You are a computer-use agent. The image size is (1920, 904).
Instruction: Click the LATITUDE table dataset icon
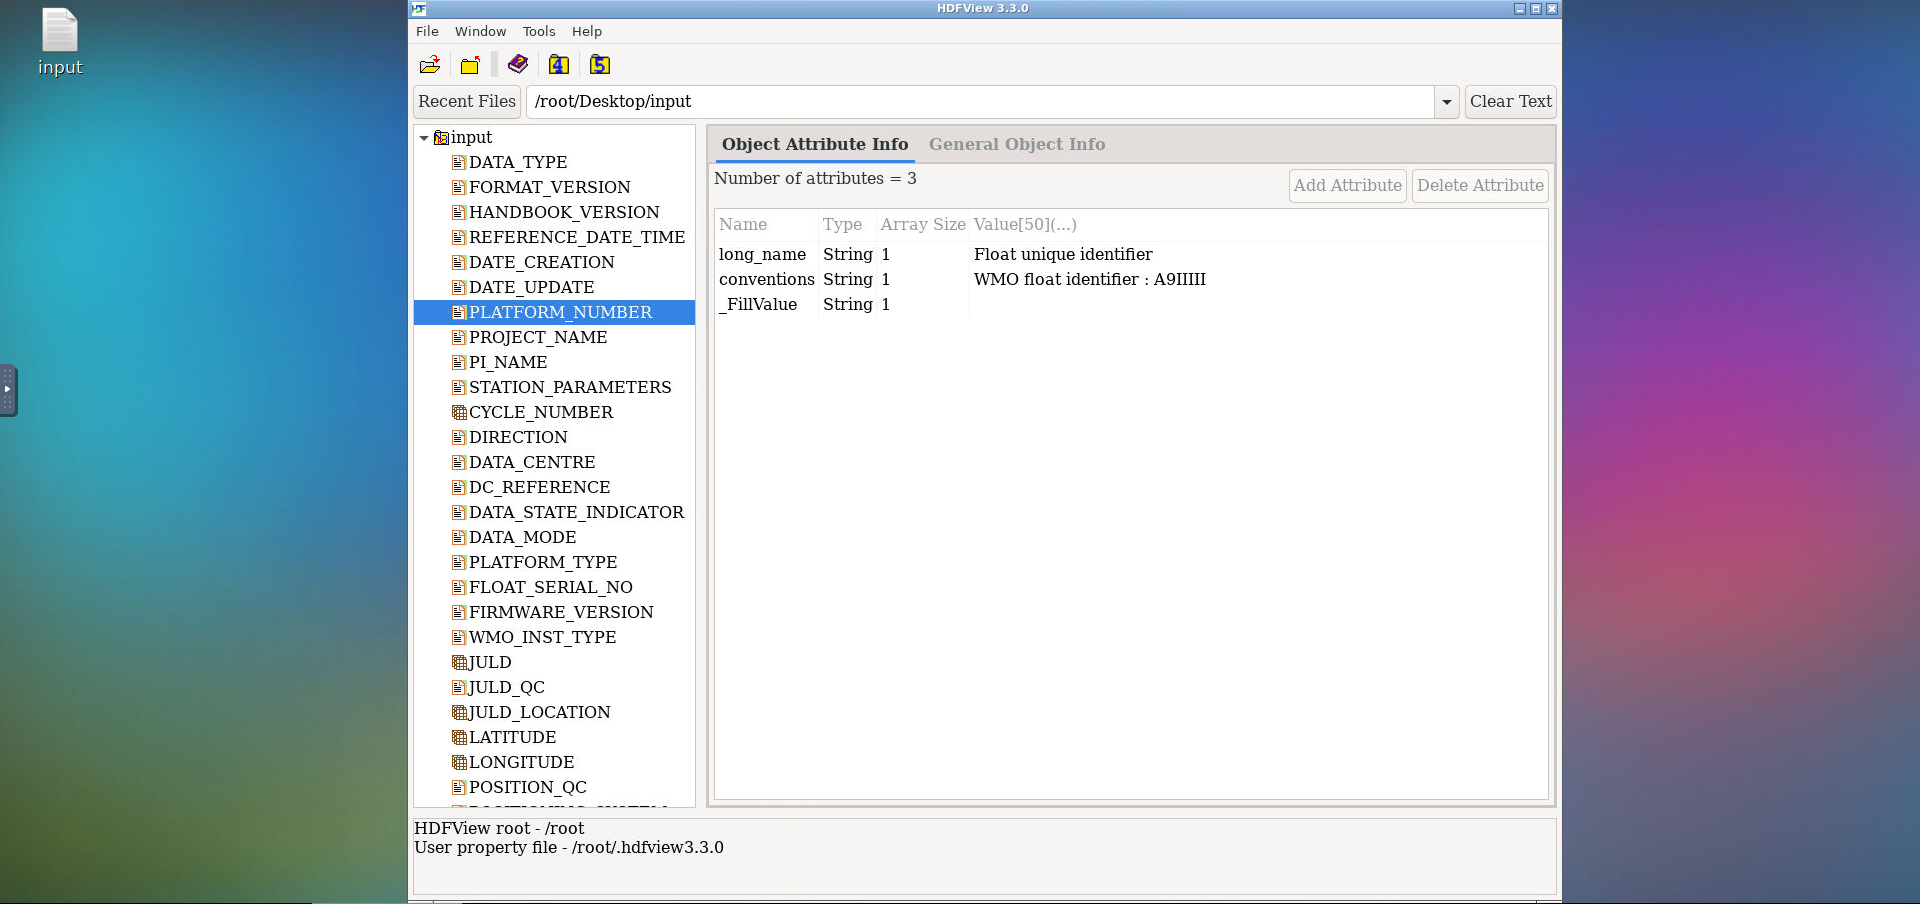[x=459, y=737]
